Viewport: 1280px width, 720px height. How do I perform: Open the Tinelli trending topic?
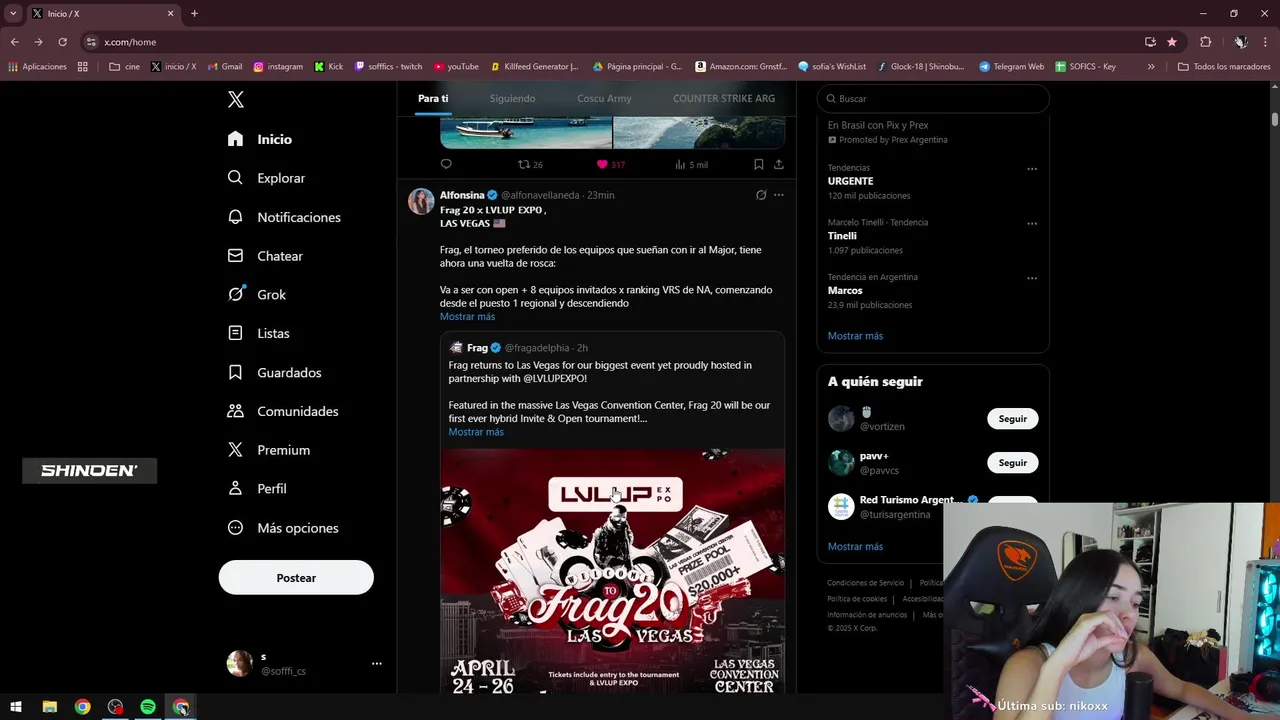coord(842,236)
